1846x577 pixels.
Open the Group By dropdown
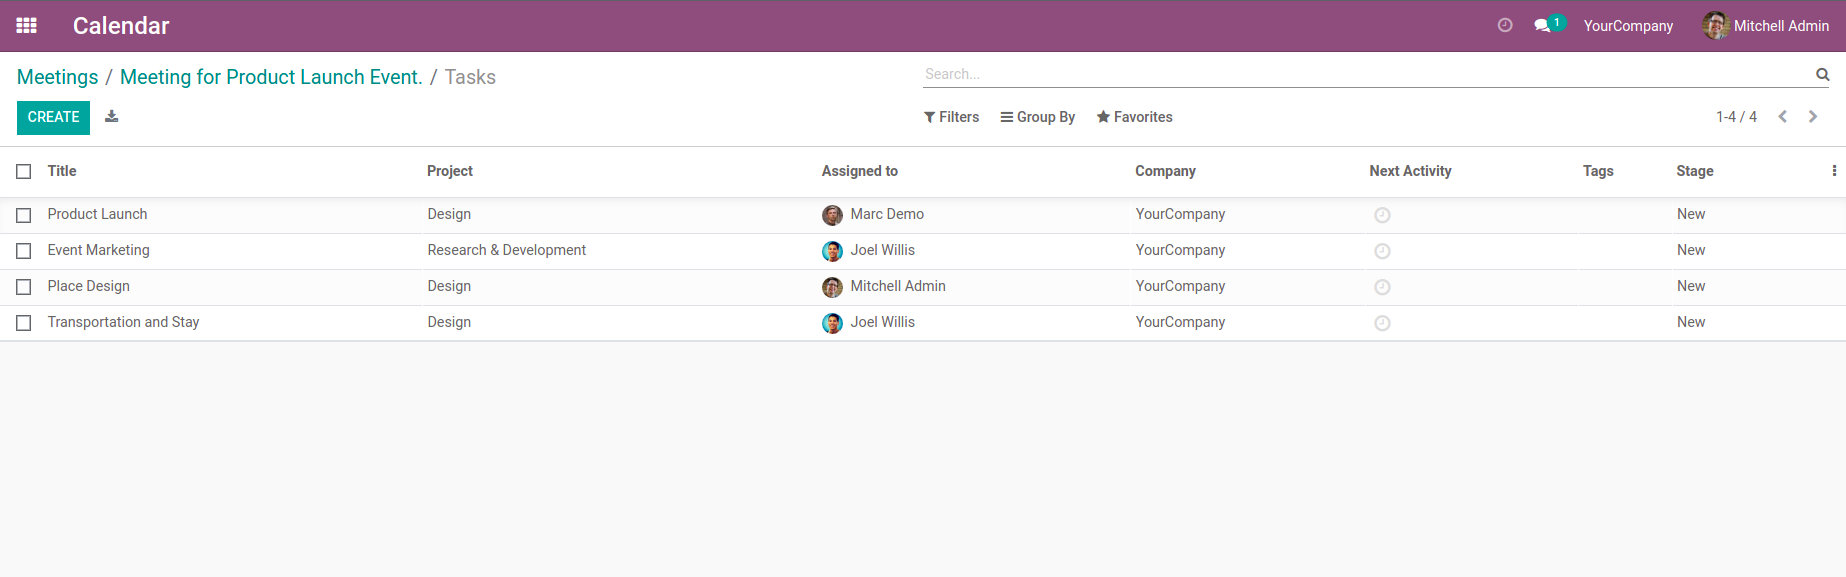[1037, 117]
